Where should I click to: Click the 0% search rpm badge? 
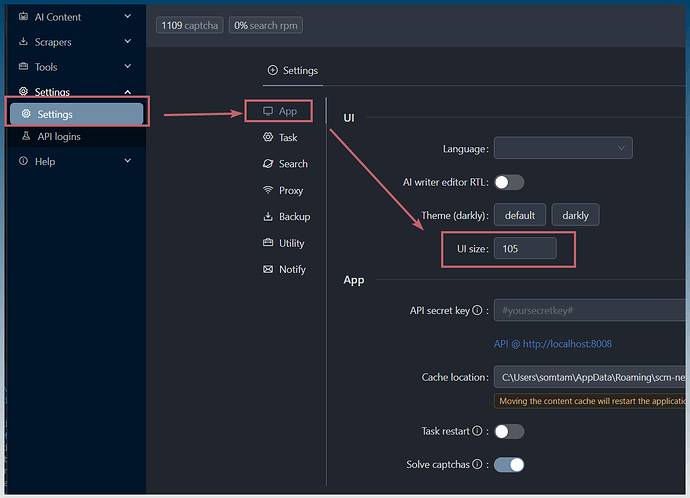click(x=265, y=26)
